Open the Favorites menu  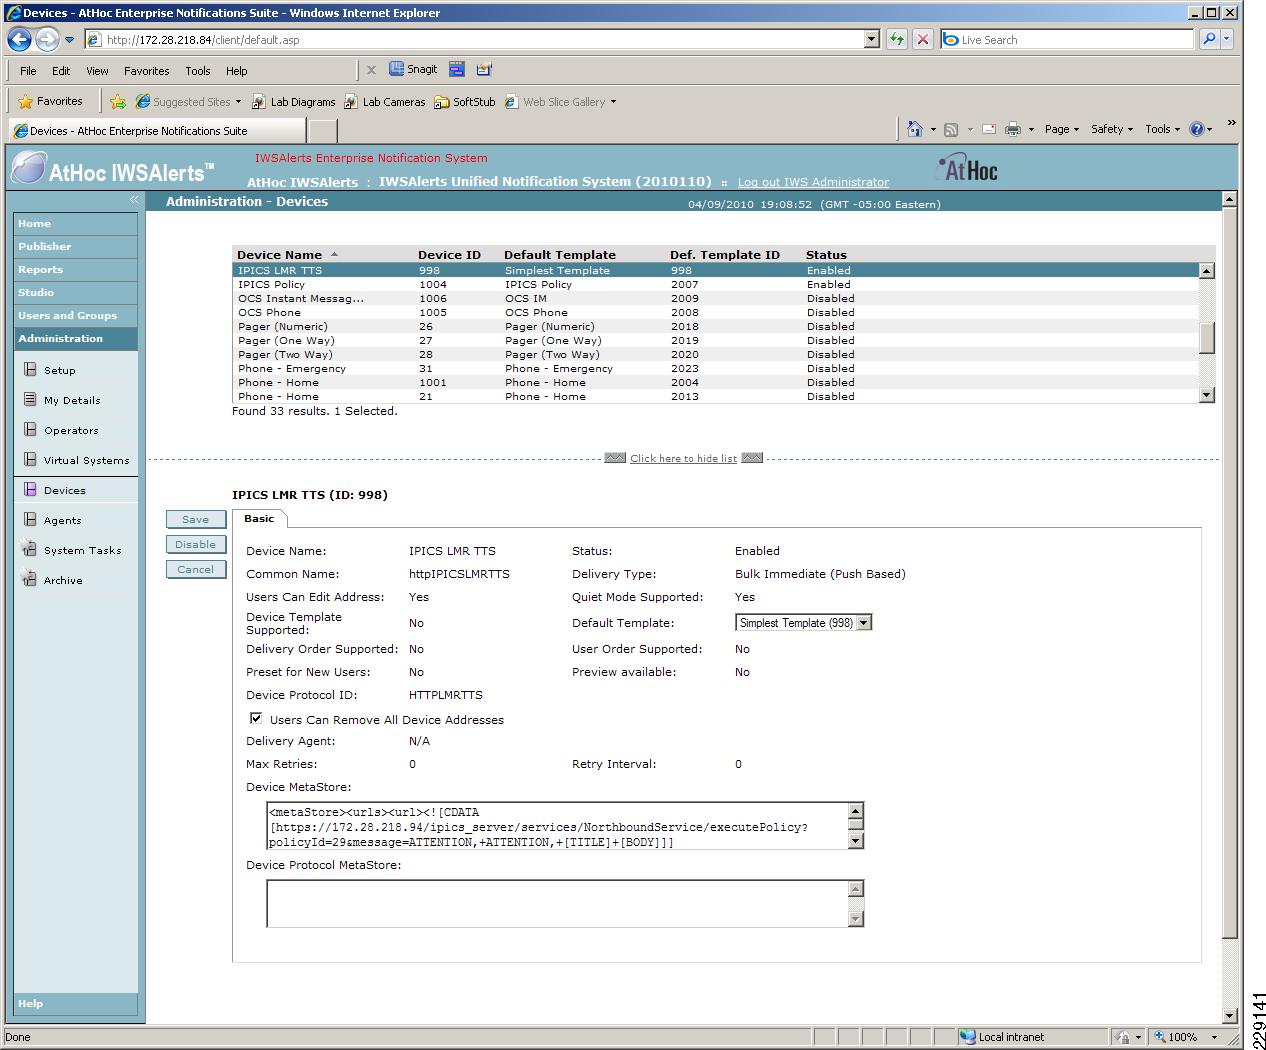point(146,71)
